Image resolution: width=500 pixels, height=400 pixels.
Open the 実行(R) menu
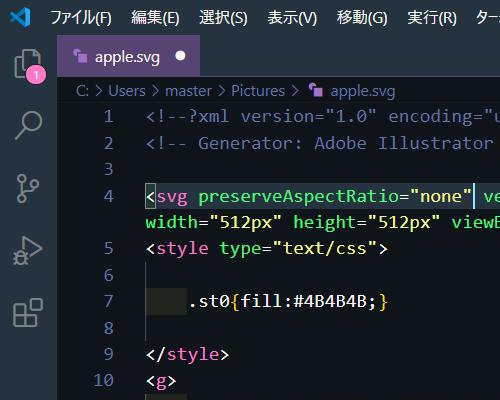(432, 17)
